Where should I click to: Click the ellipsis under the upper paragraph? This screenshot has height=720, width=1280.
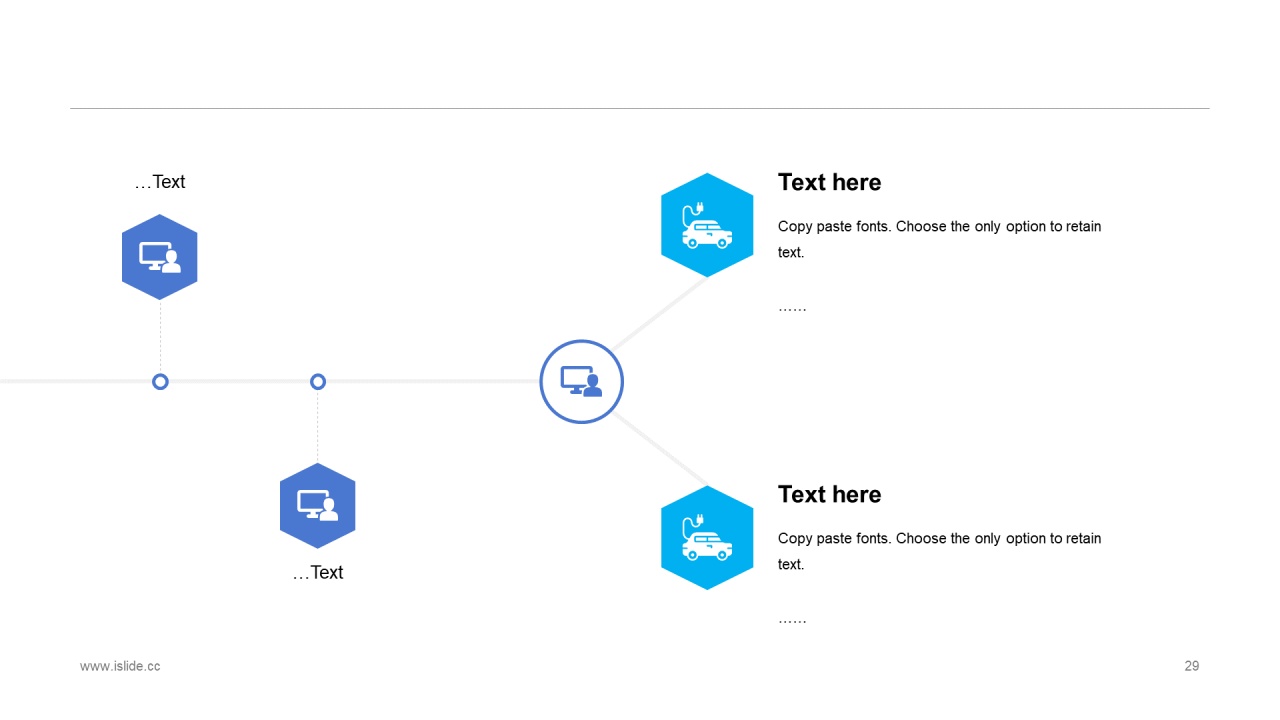pyautogui.click(x=792, y=307)
